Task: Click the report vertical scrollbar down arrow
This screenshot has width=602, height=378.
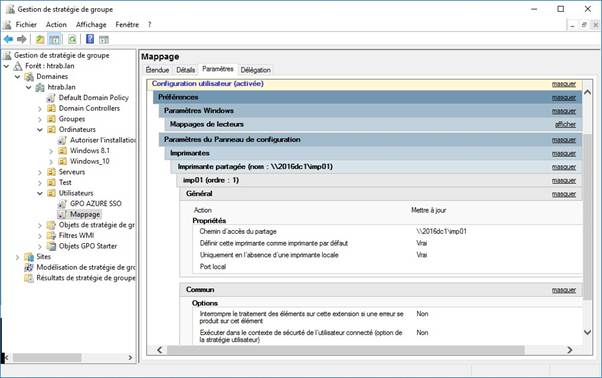Action: coord(587,332)
